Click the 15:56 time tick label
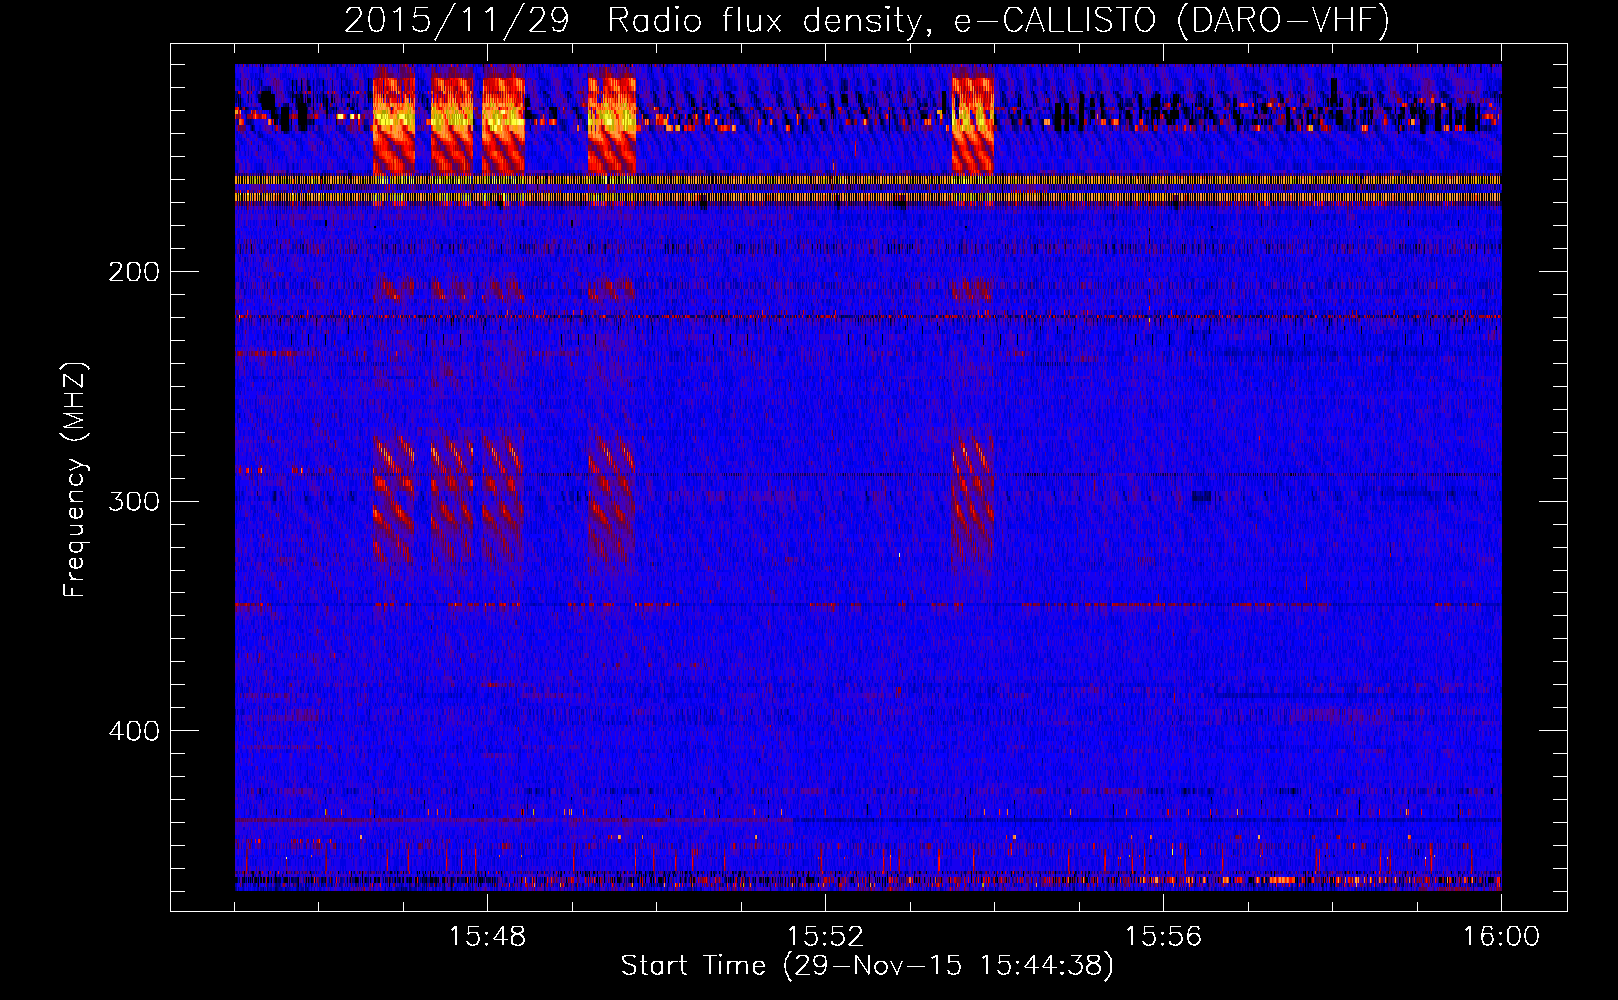Screen dimensions: 1618x1000 [x=1163, y=937]
